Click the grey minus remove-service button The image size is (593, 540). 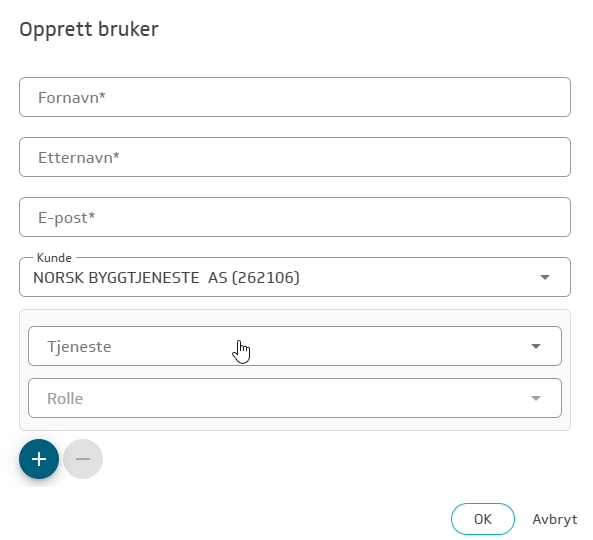click(83, 459)
